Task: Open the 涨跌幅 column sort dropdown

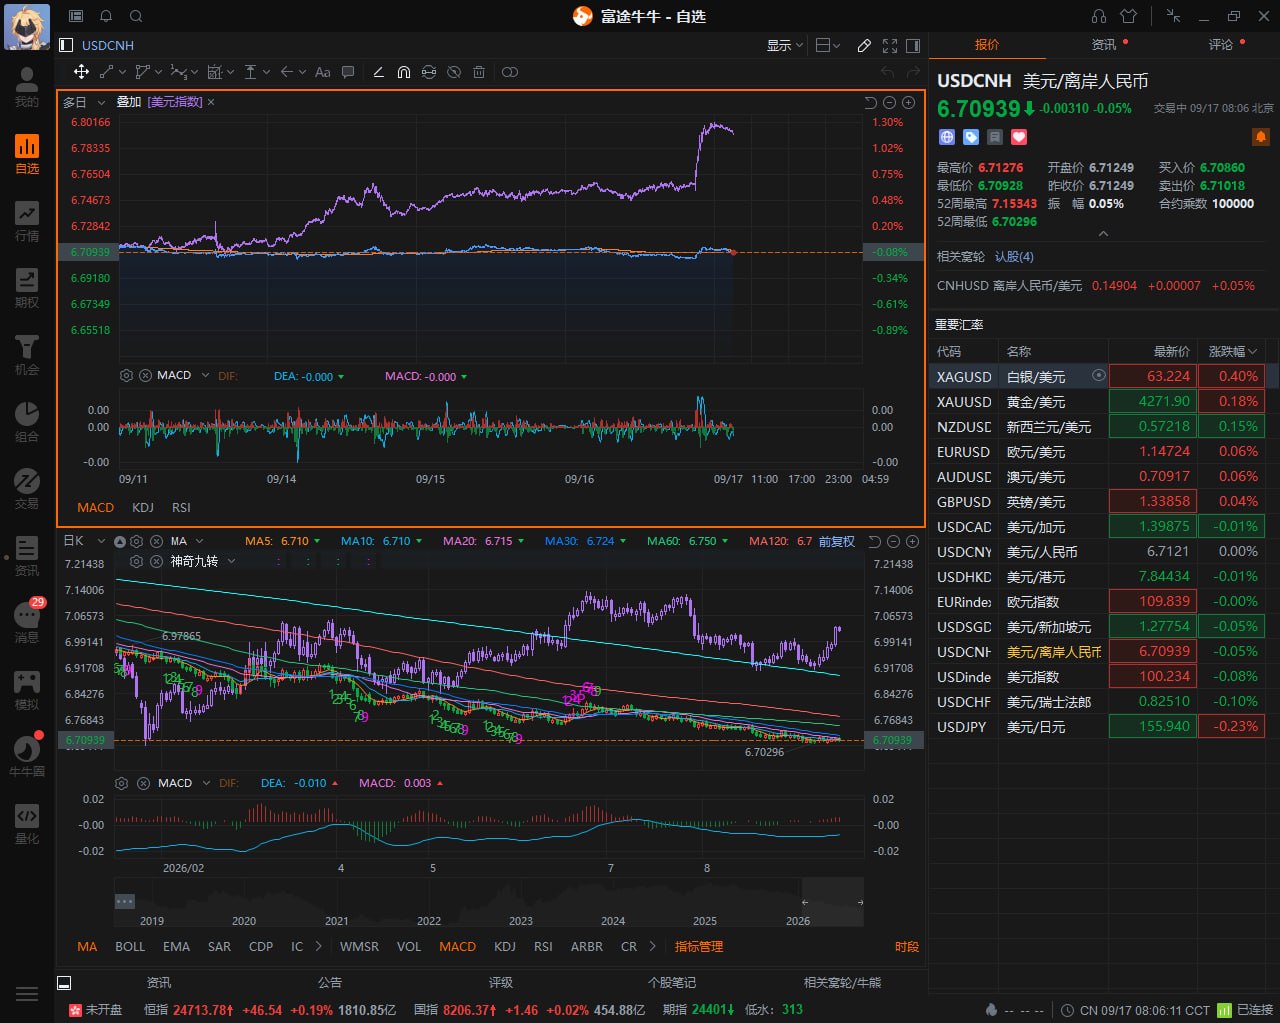Action: 1233,351
